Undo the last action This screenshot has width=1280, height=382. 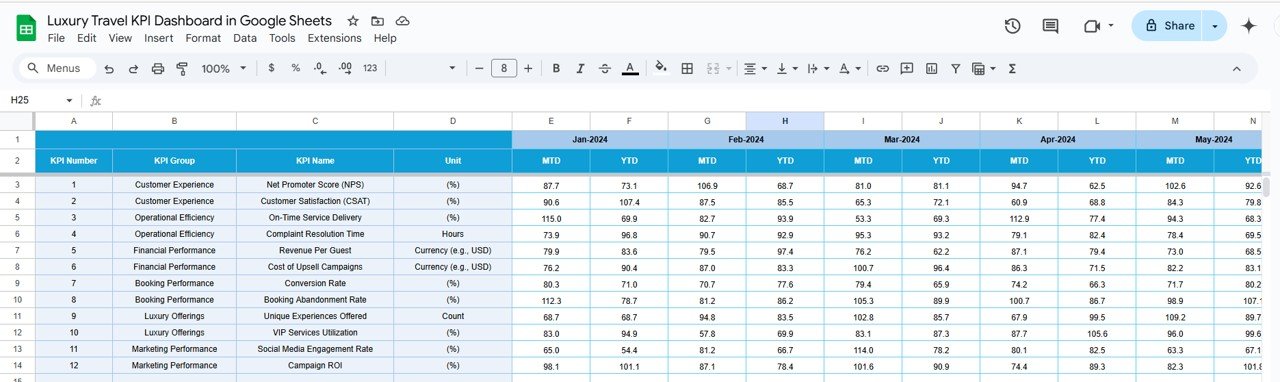[108, 68]
